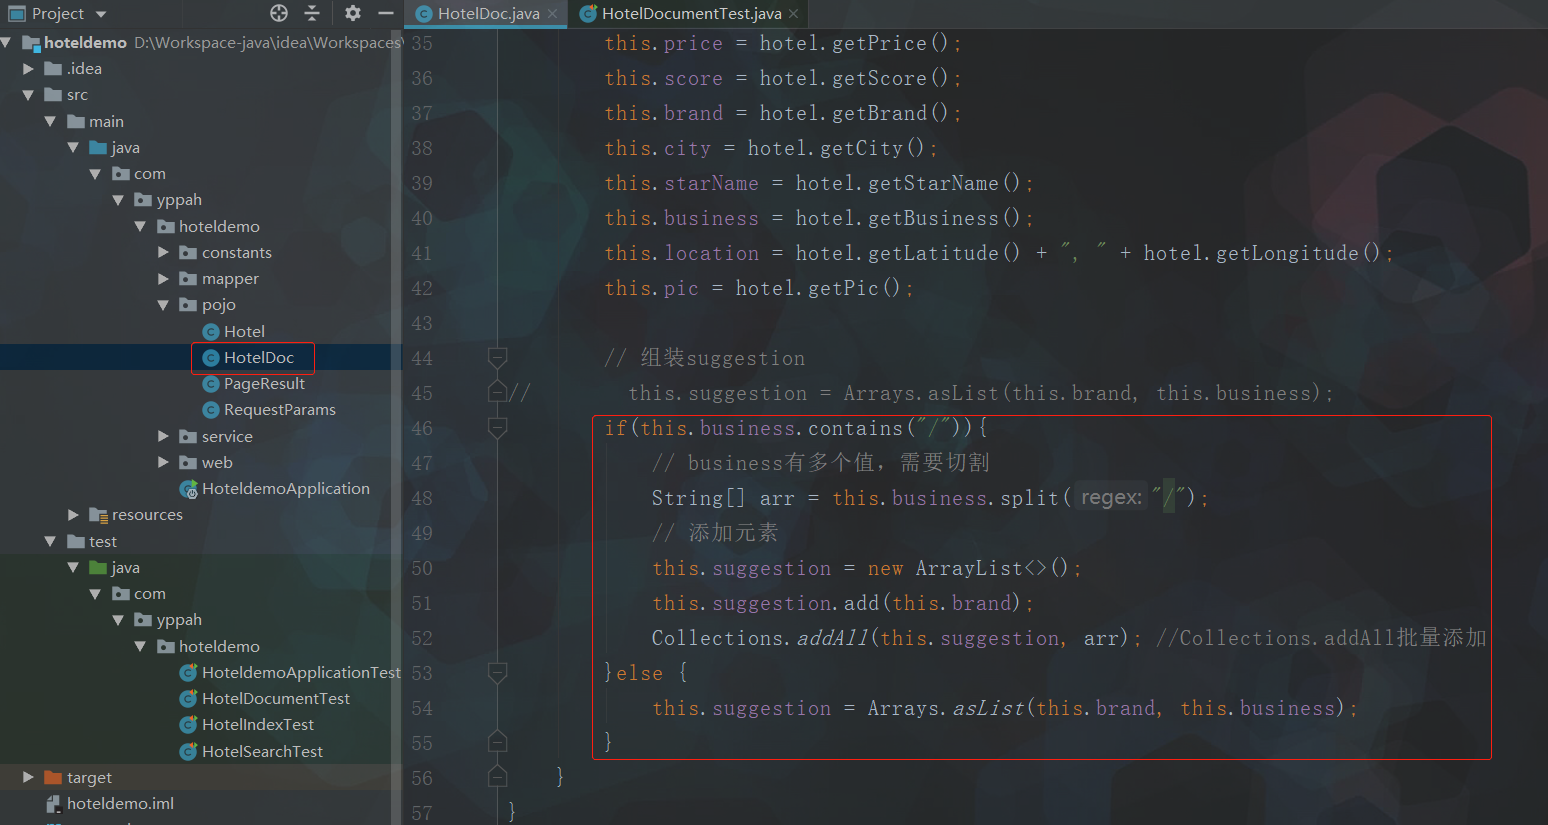
Task: Collapse the test folder
Action: 50,541
